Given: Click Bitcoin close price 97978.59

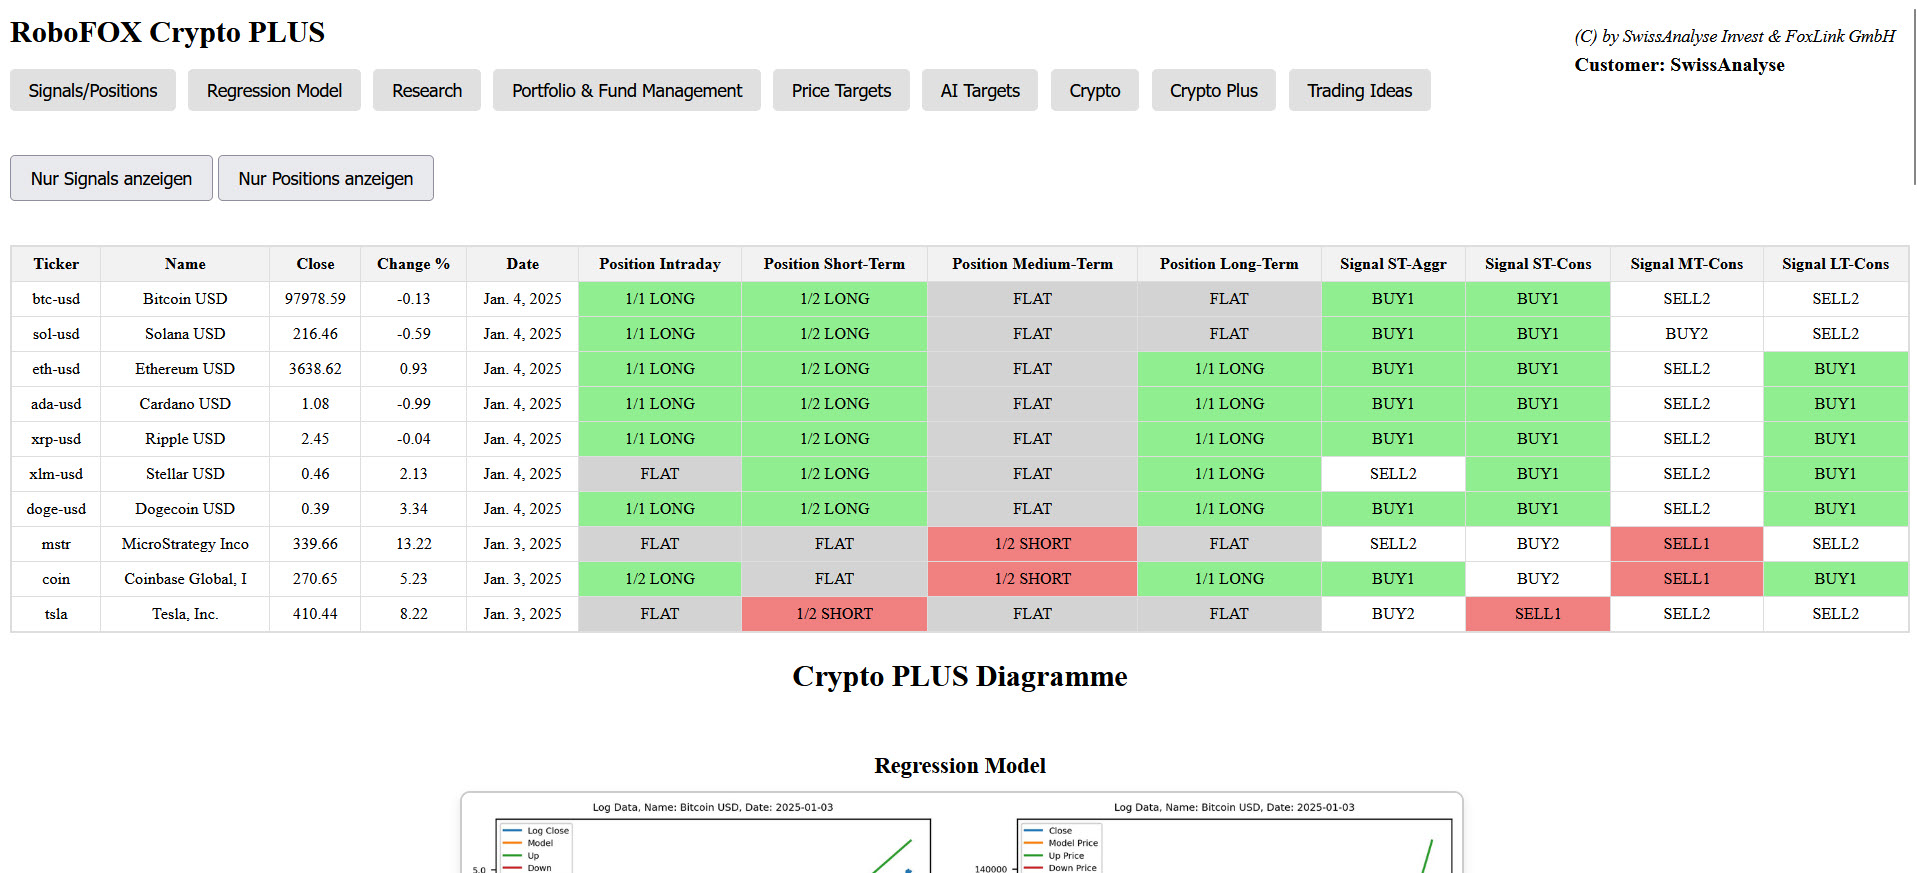Looking at the screenshot, I should click(x=315, y=299).
